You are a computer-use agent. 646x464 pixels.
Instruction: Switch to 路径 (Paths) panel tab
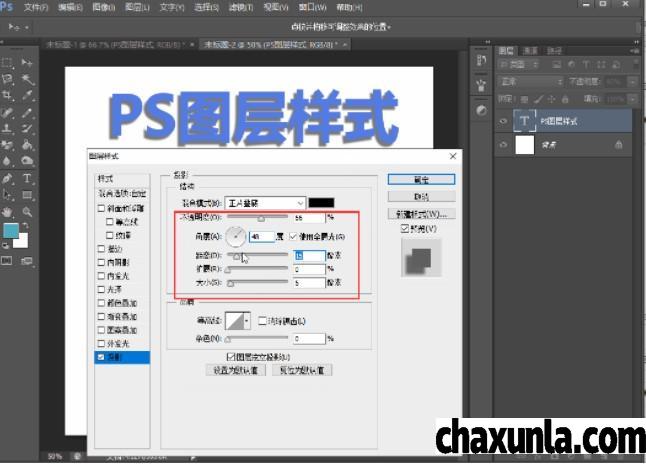[x=554, y=51]
